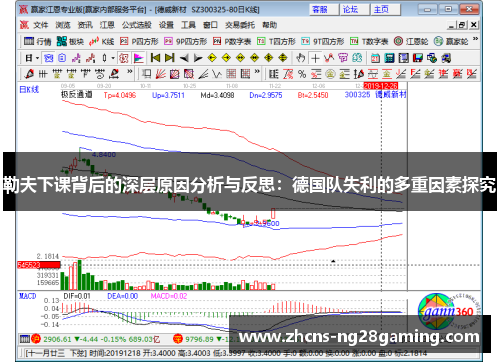
Task: Open the 设置 menu
Action: 166,25
